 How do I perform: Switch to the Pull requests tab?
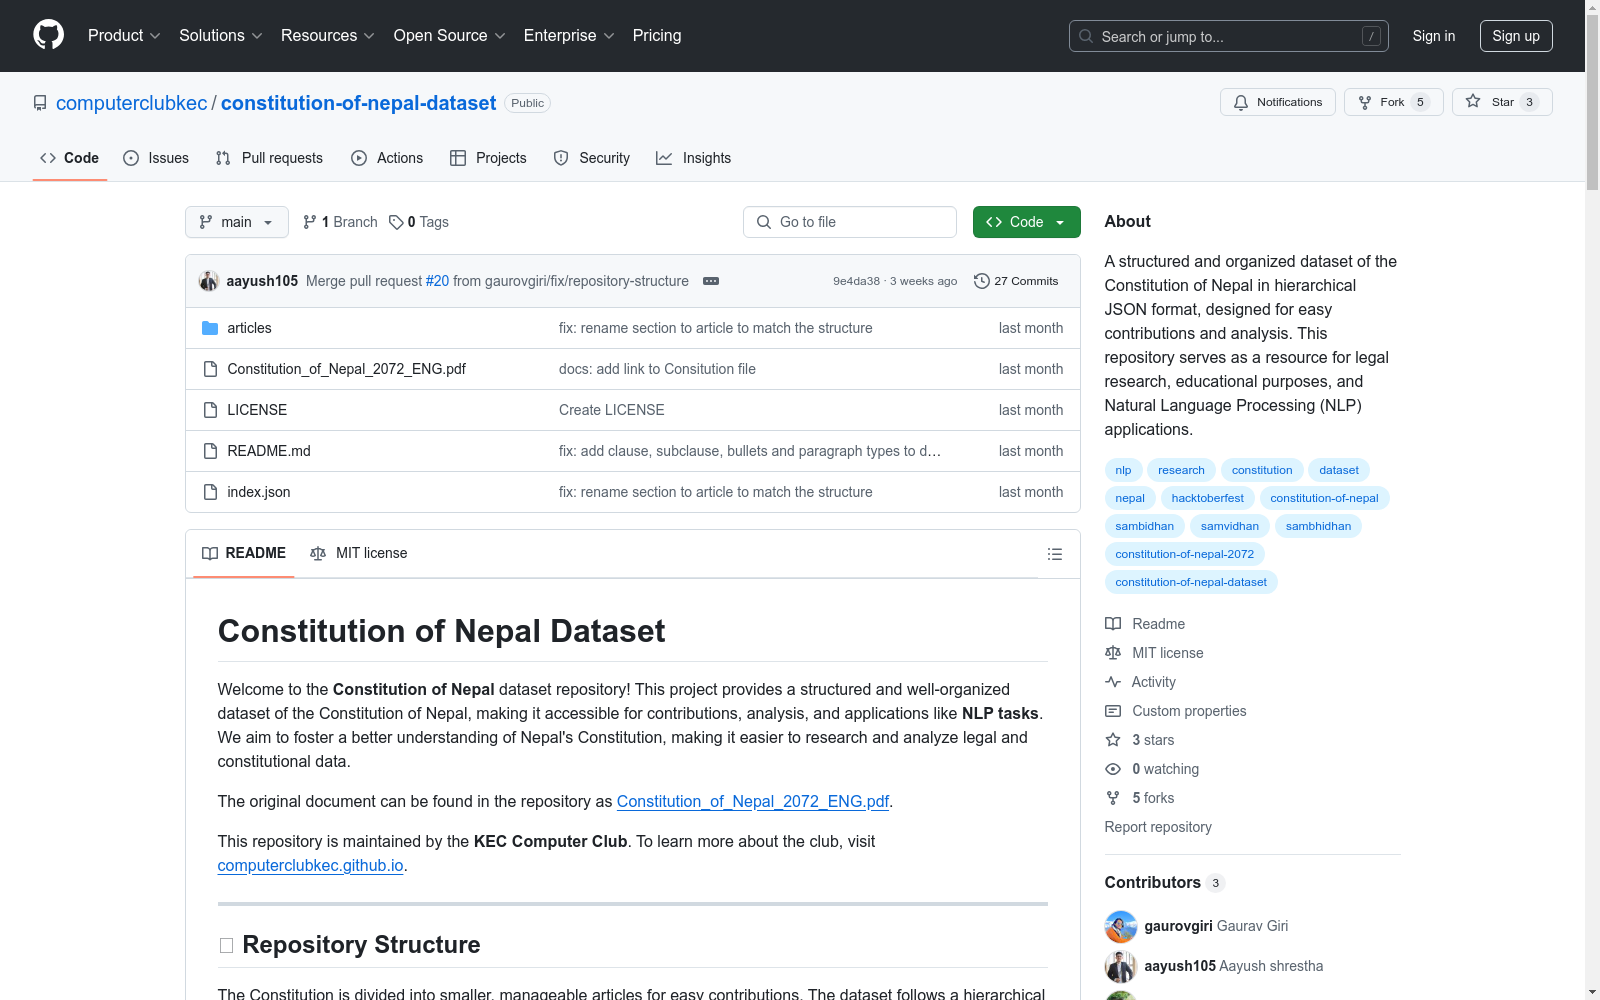point(269,158)
